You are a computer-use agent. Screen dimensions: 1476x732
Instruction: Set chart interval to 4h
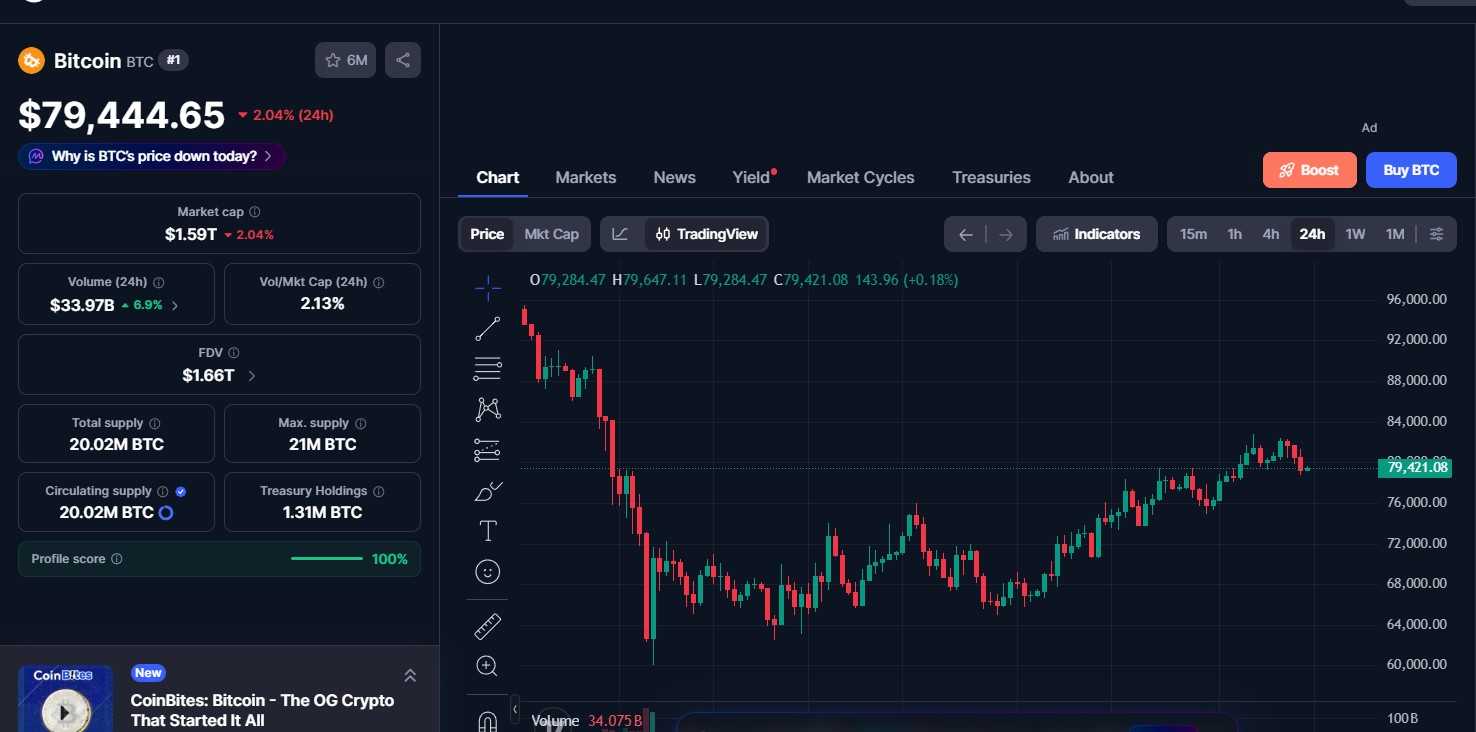coord(1271,234)
